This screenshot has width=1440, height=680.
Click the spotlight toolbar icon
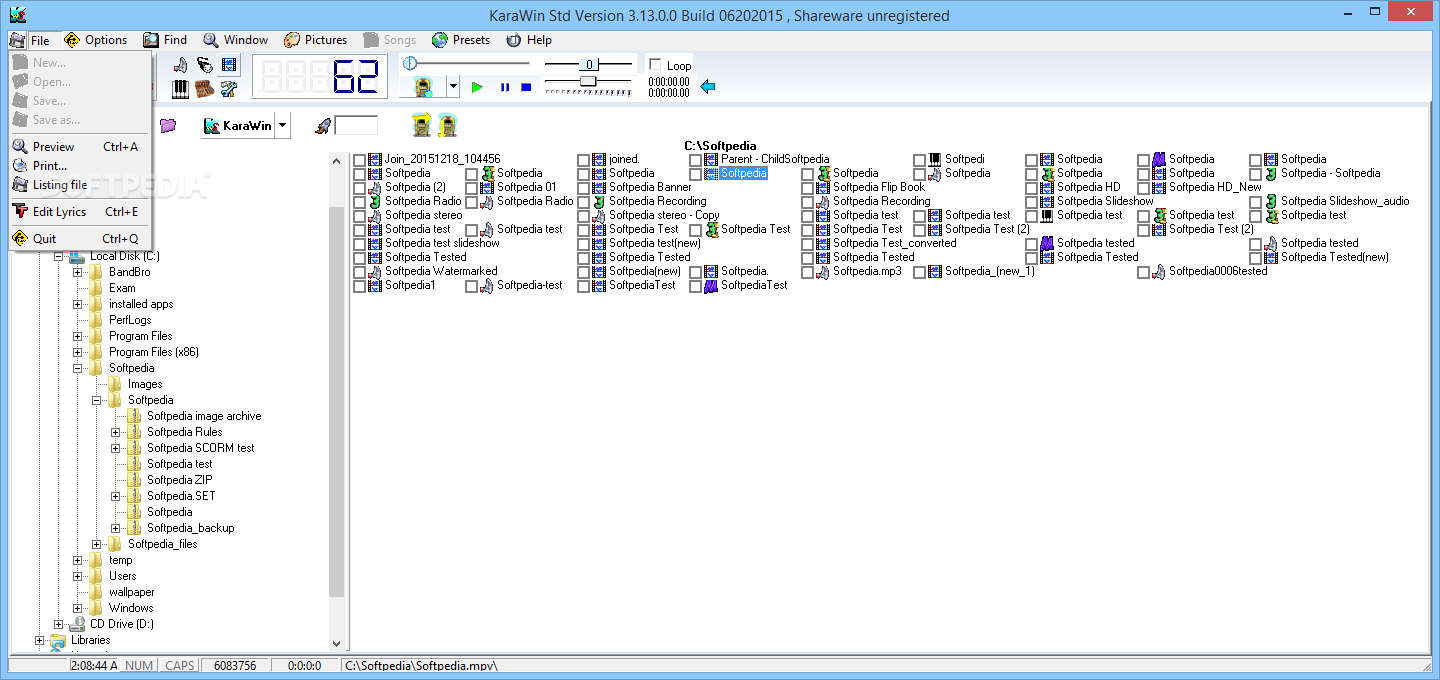pos(205,65)
